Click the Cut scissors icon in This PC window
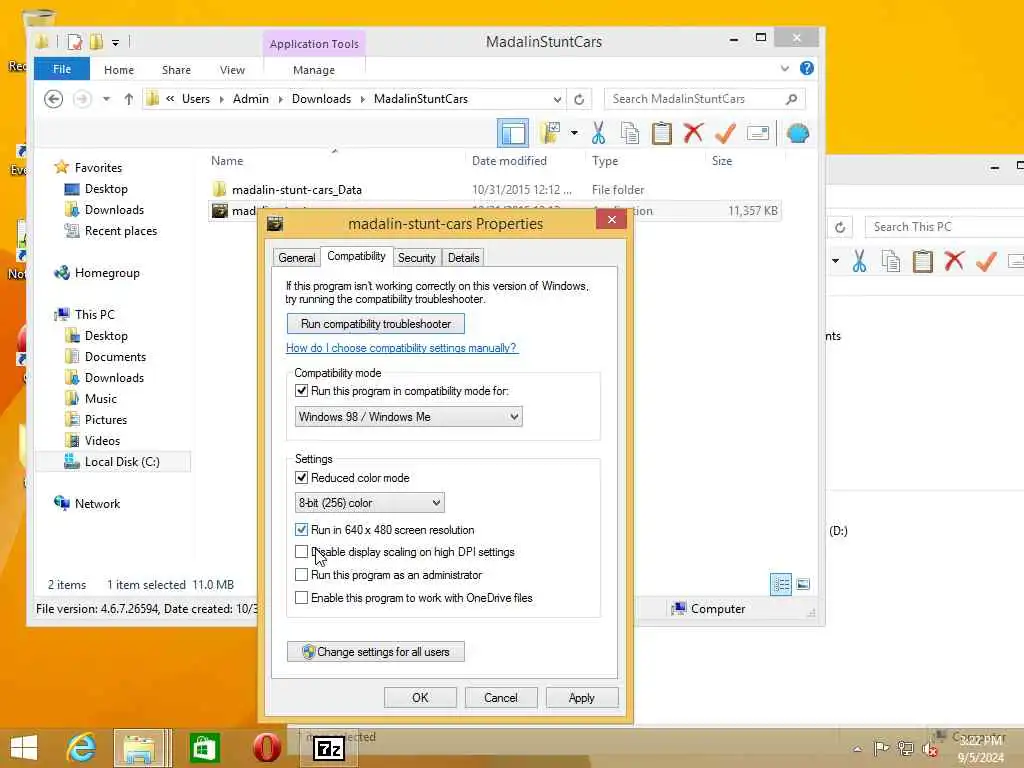The image size is (1024, 768). 859,261
